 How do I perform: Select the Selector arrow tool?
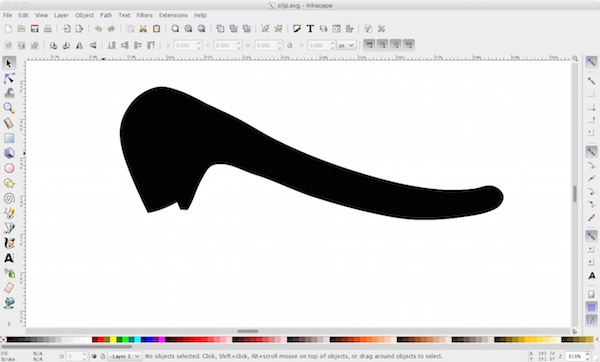click(x=9, y=63)
